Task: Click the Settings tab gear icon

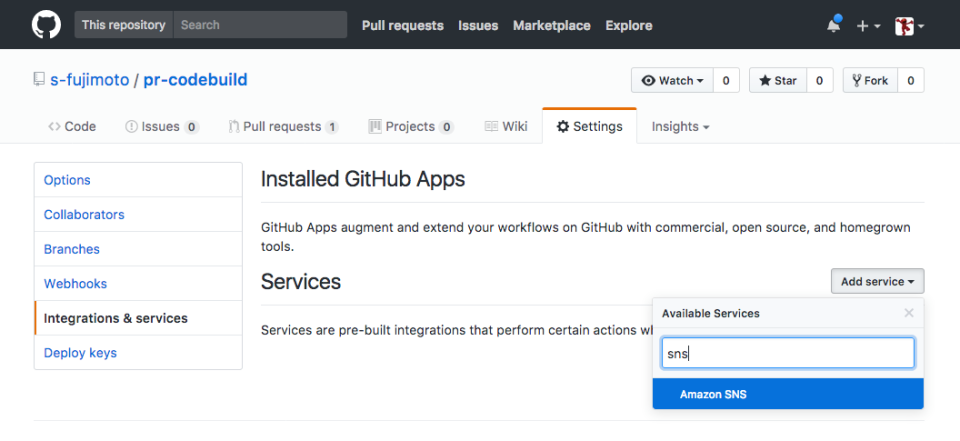Action: click(562, 126)
